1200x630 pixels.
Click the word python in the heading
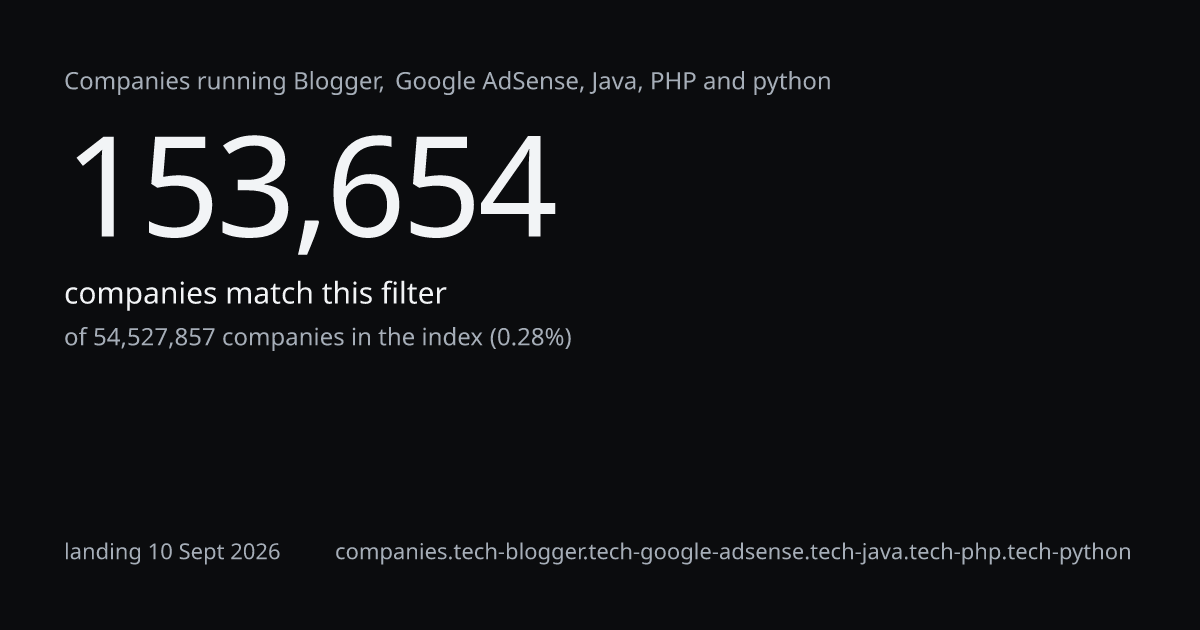click(791, 83)
